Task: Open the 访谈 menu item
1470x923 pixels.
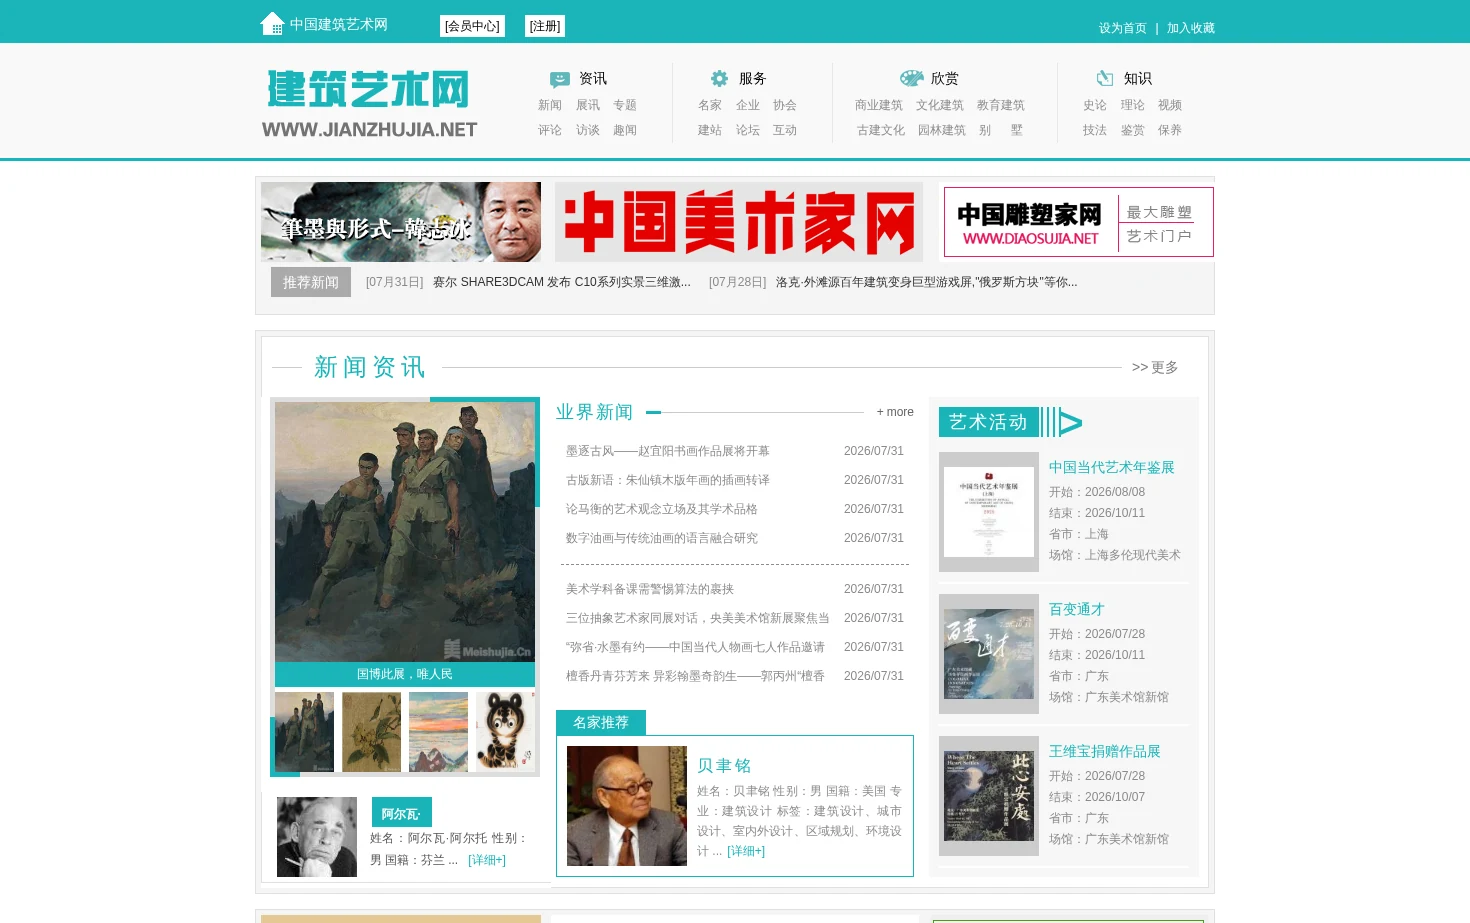Action: tap(588, 130)
